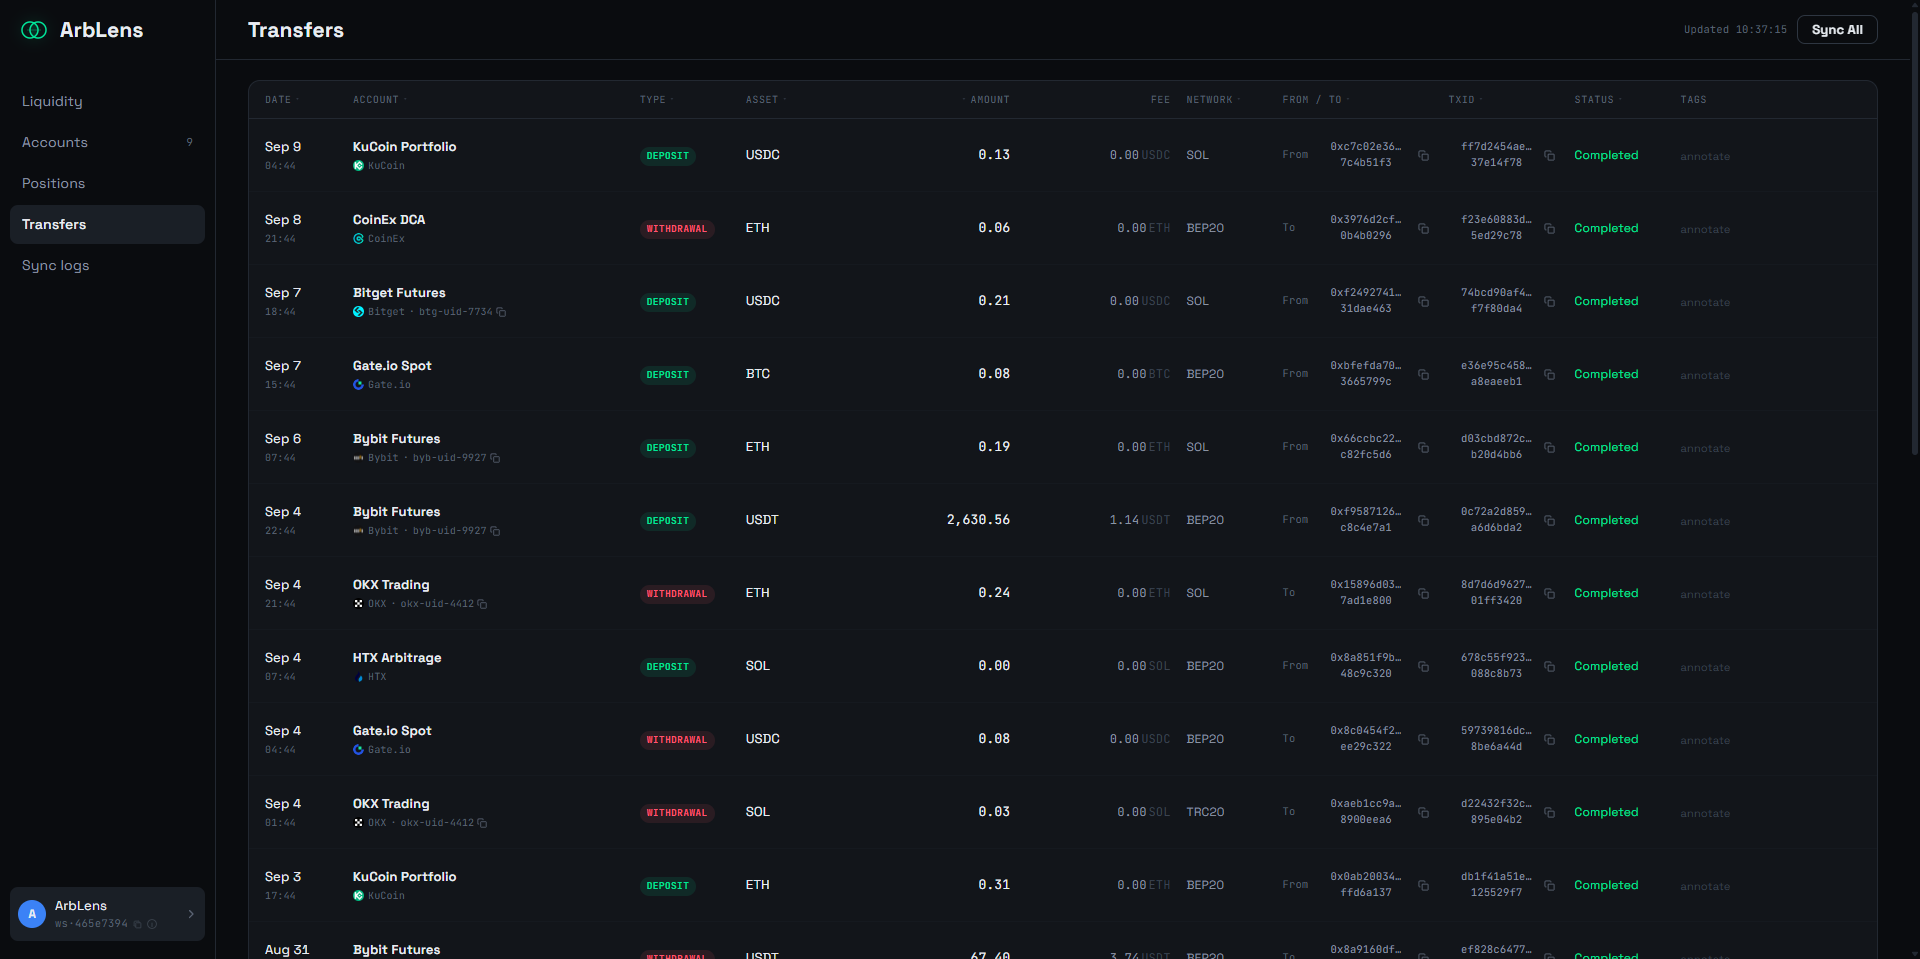Screen dimensions: 1920x959
Task: Copy address 0x0ab20034 in Sep 3 KuCoin row
Action: coord(1423,886)
